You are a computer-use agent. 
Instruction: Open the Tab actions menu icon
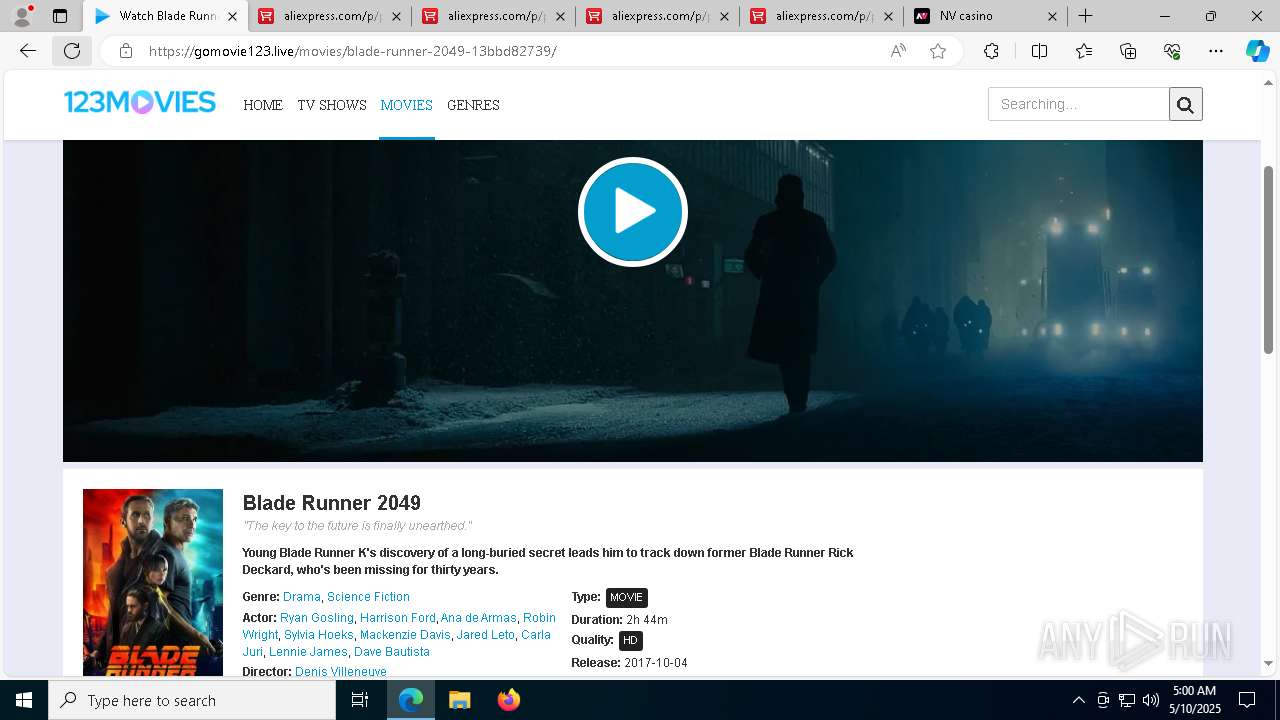click(60, 16)
